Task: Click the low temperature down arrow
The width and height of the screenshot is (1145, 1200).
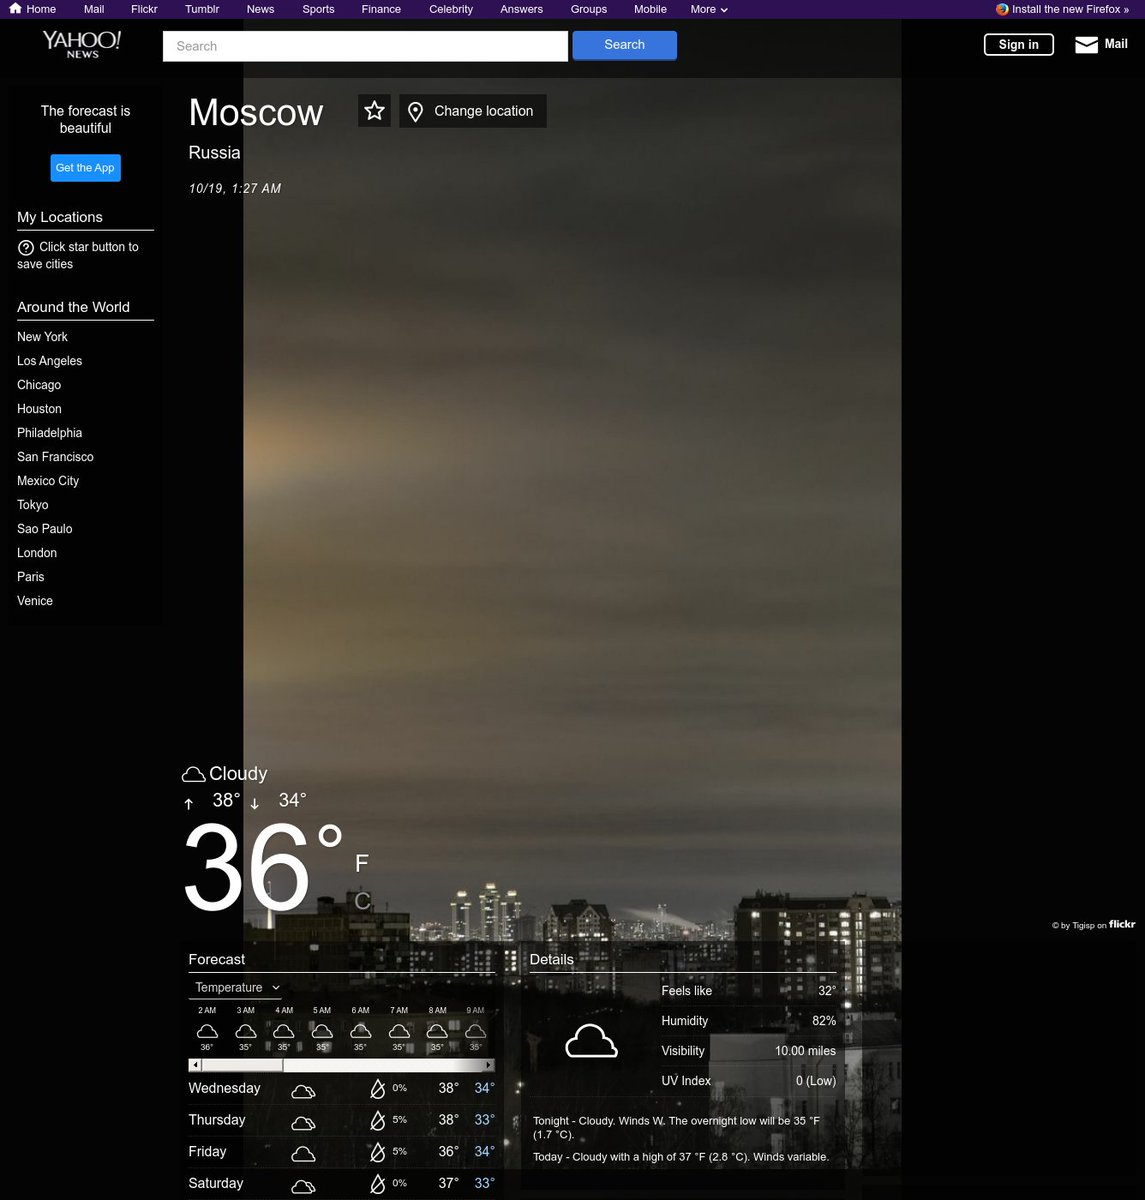Action: [254, 804]
